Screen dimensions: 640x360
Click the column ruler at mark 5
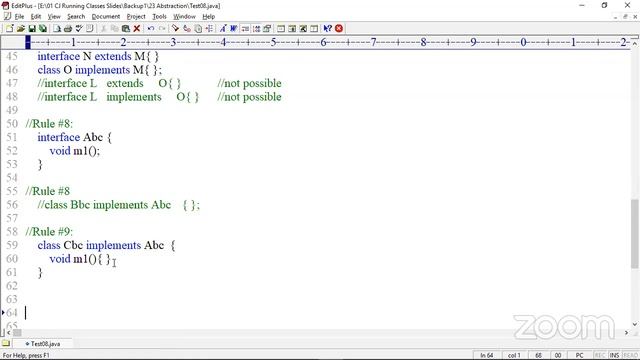(x=273, y=42)
